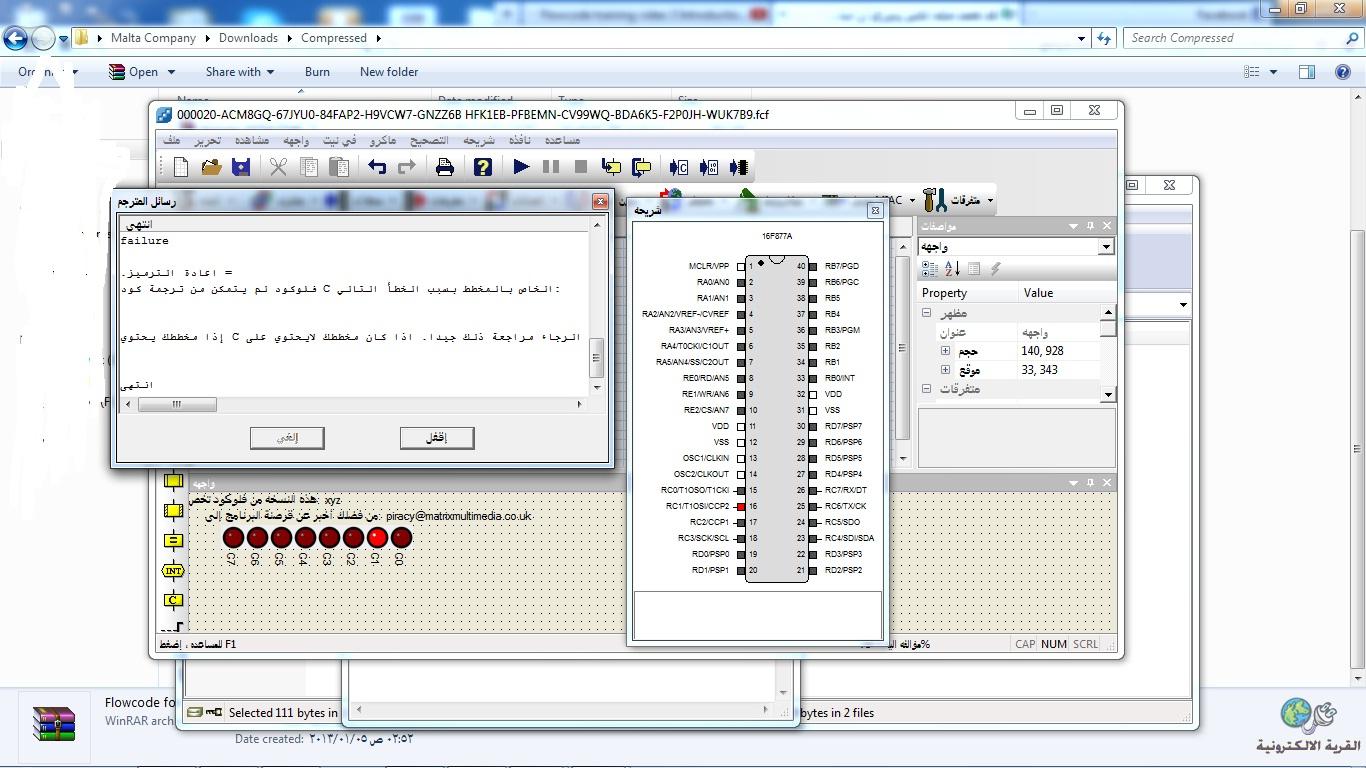Expand the موقع property row
Viewport: 1366px width, 768px height.
click(945, 370)
